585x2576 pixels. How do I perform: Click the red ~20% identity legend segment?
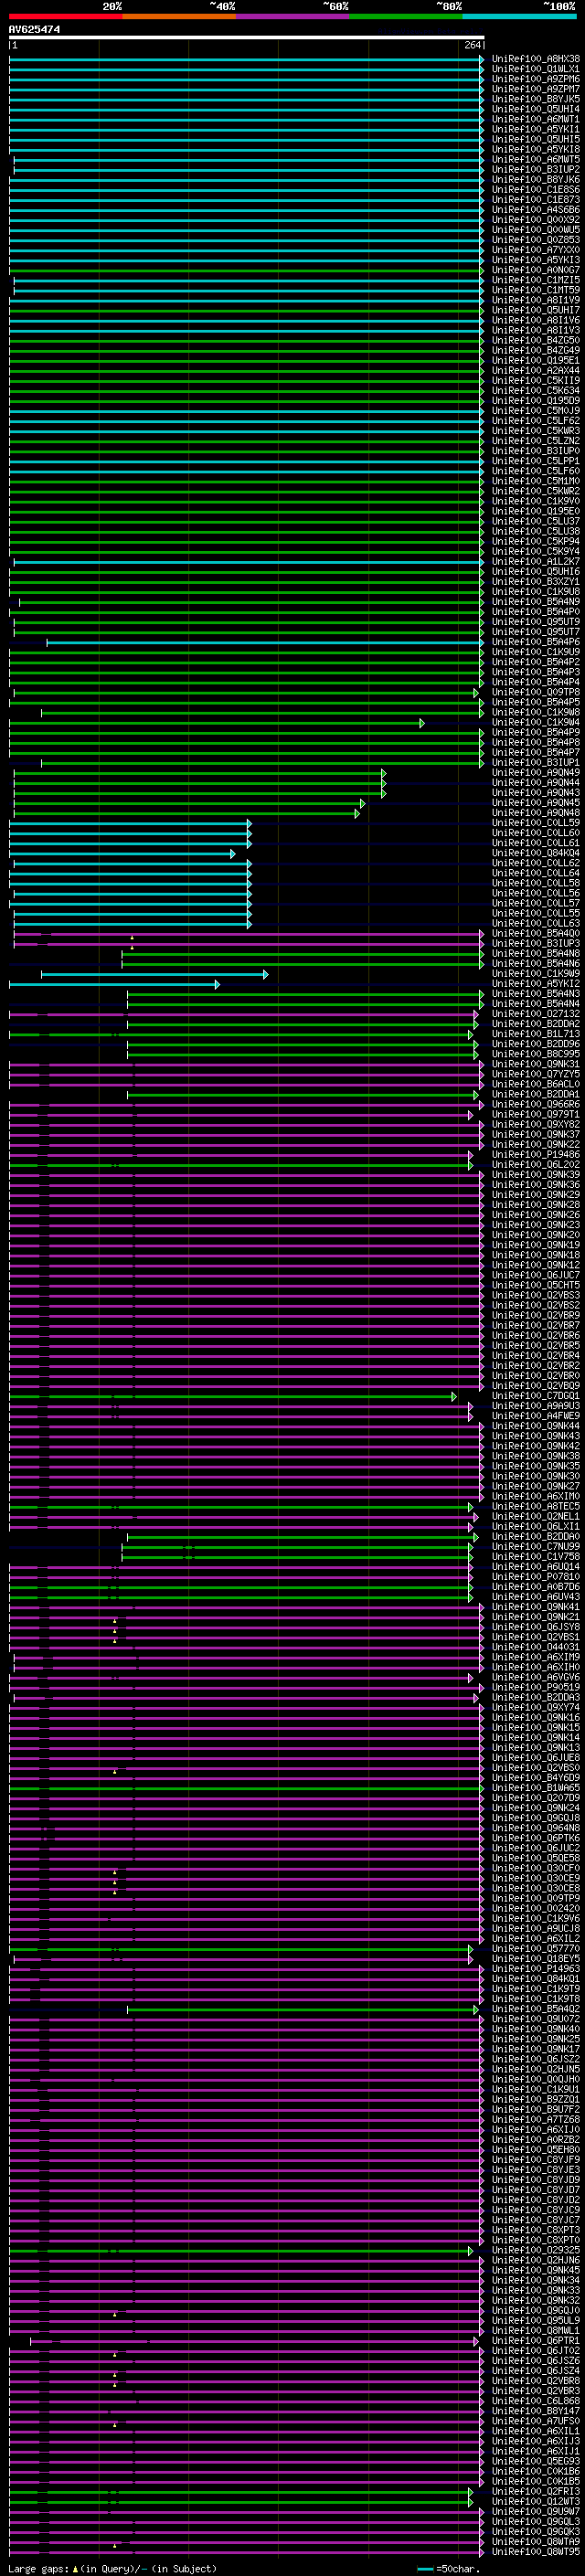point(65,16)
